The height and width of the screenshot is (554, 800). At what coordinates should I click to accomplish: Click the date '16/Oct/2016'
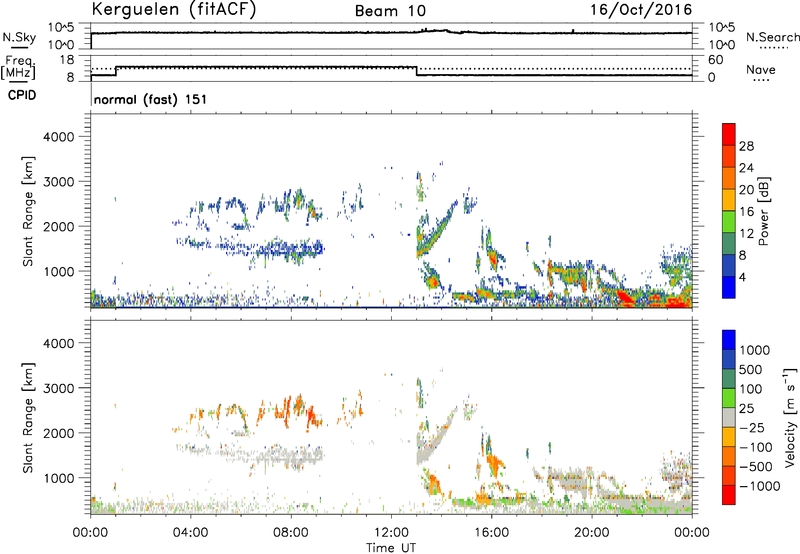[641, 10]
